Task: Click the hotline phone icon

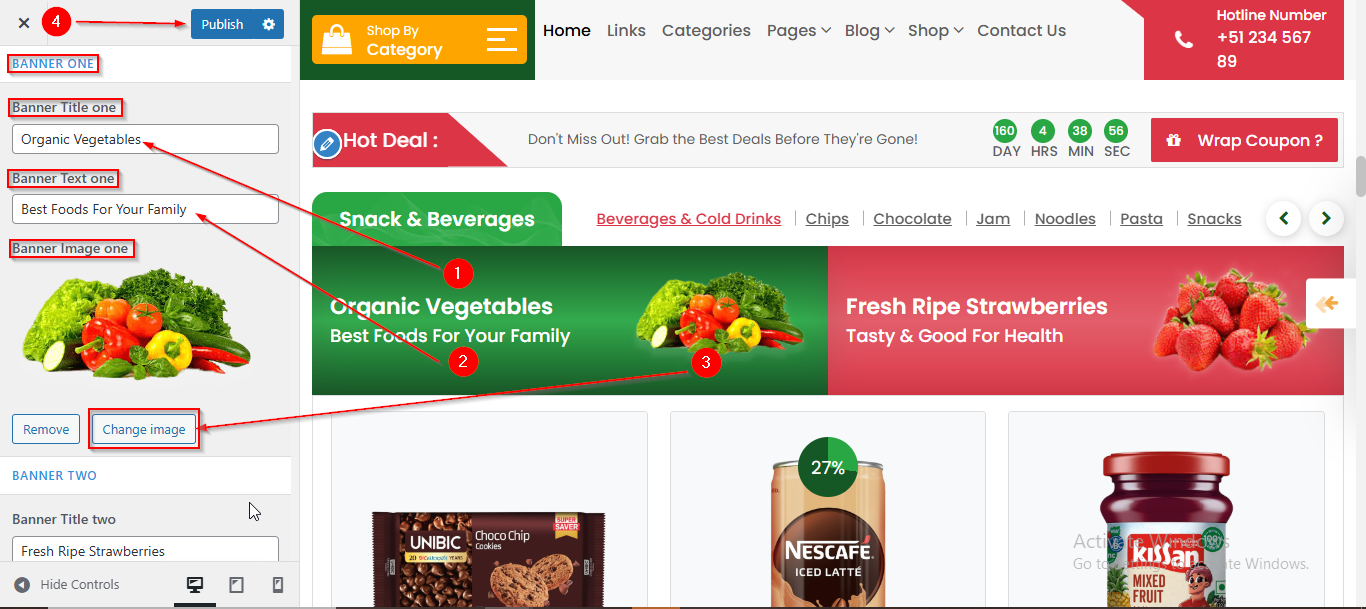Action: (1184, 40)
